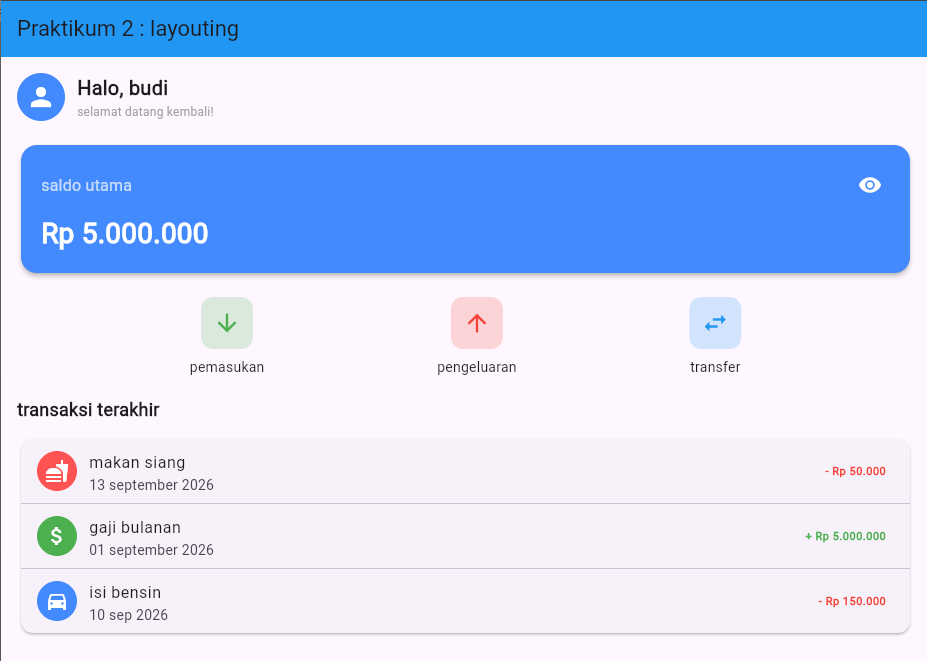The height and width of the screenshot is (661, 927).
Task: Click the blue user profile avatar
Action: click(41, 97)
